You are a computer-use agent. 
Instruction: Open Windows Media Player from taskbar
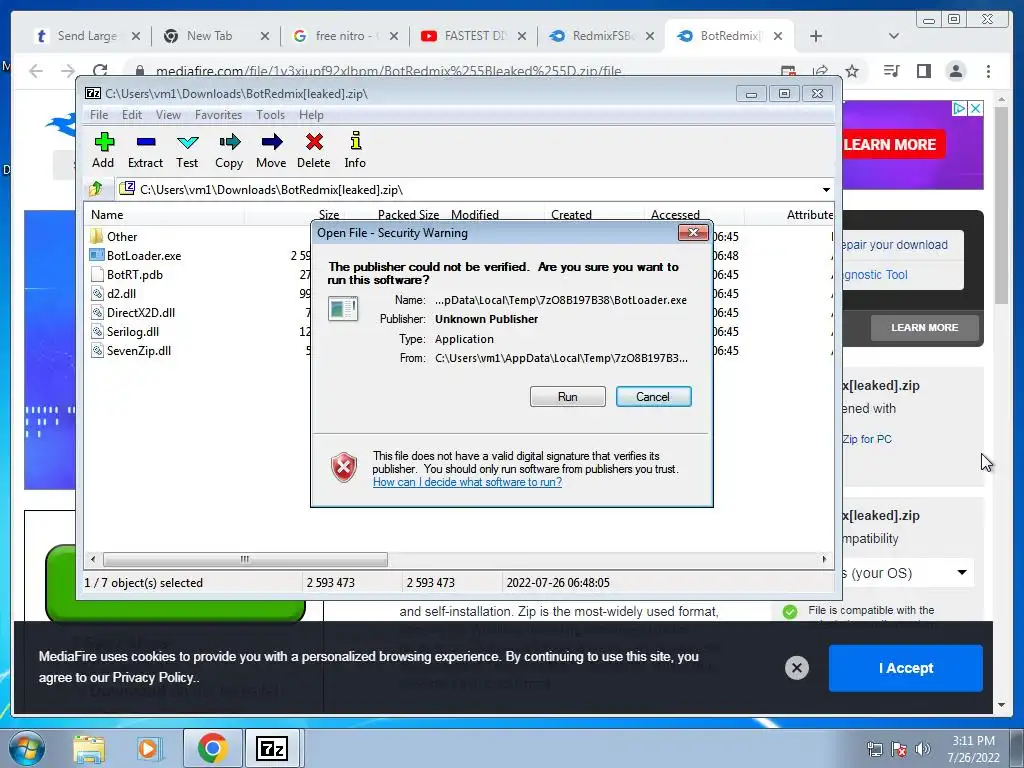[149, 748]
